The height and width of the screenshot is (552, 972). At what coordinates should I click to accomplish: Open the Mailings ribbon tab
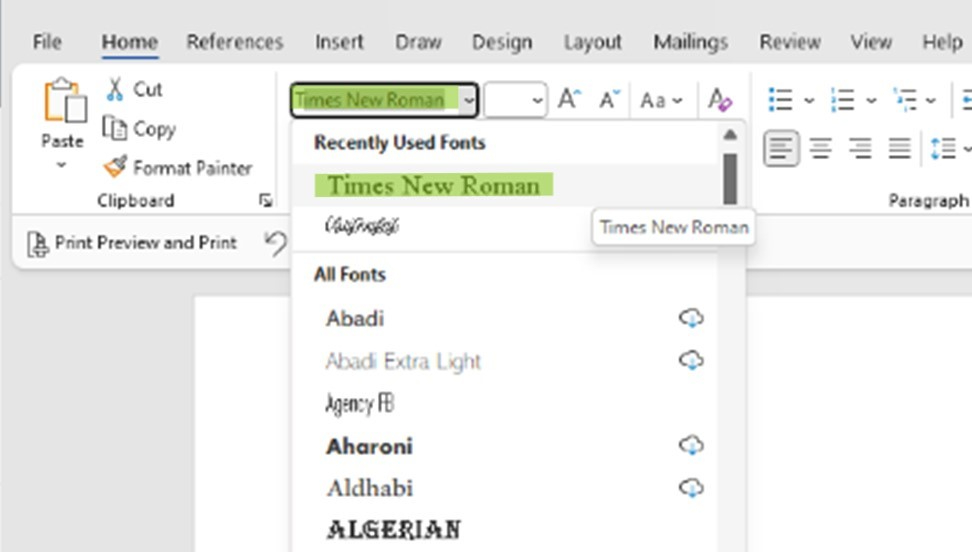coord(690,42)
